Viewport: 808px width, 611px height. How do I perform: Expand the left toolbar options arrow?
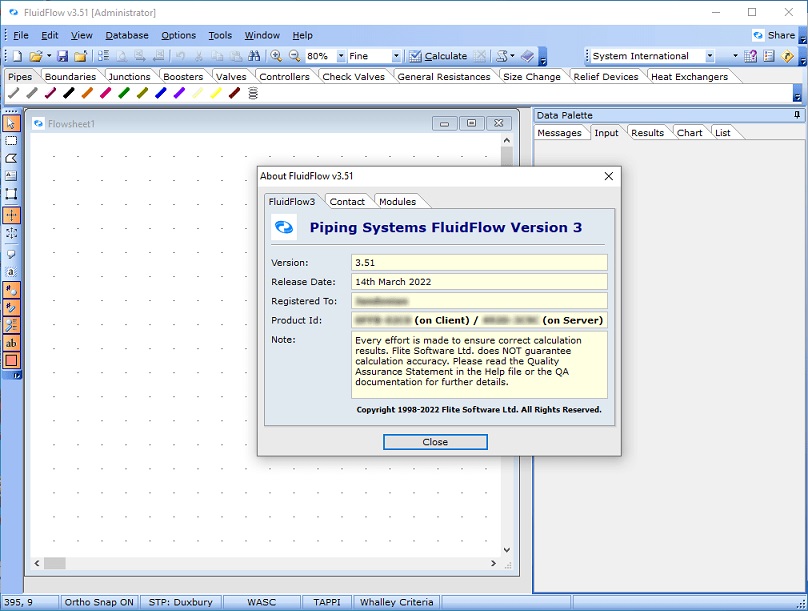click(x=17, y=376)
